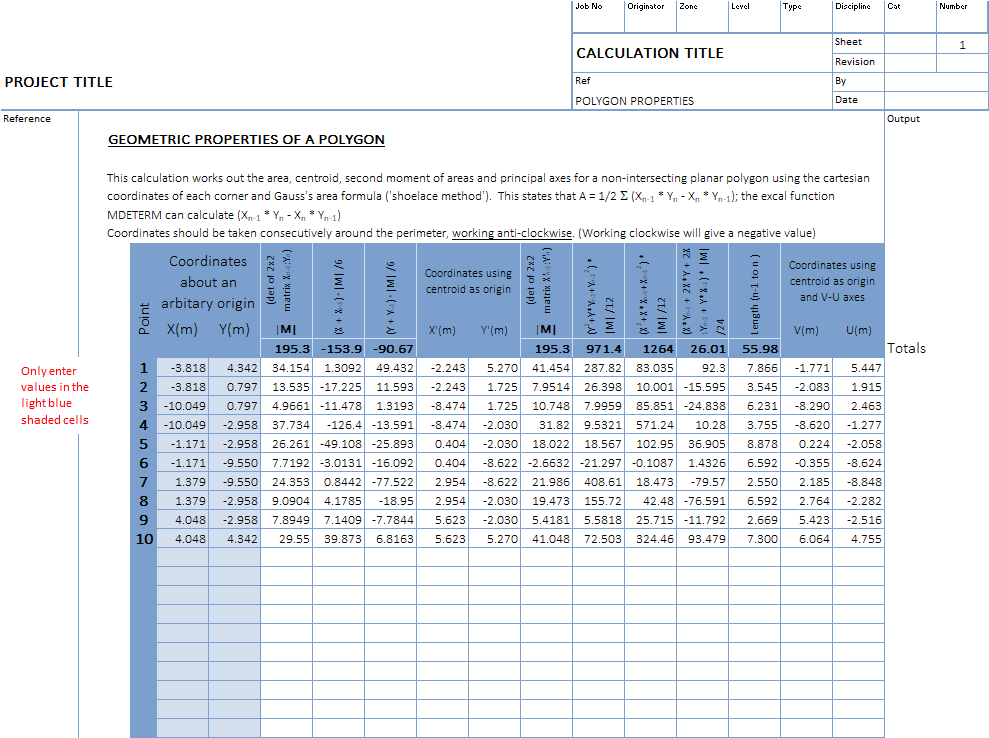The width and height of the screenshot is (989, 738).
Task: Click the total cell showing -153.9
Action: click(339, 349)
